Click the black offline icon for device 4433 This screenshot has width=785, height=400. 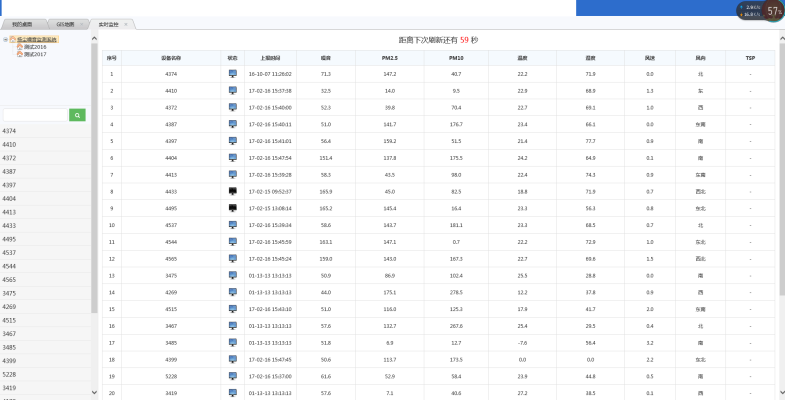[x=233, y=190]
